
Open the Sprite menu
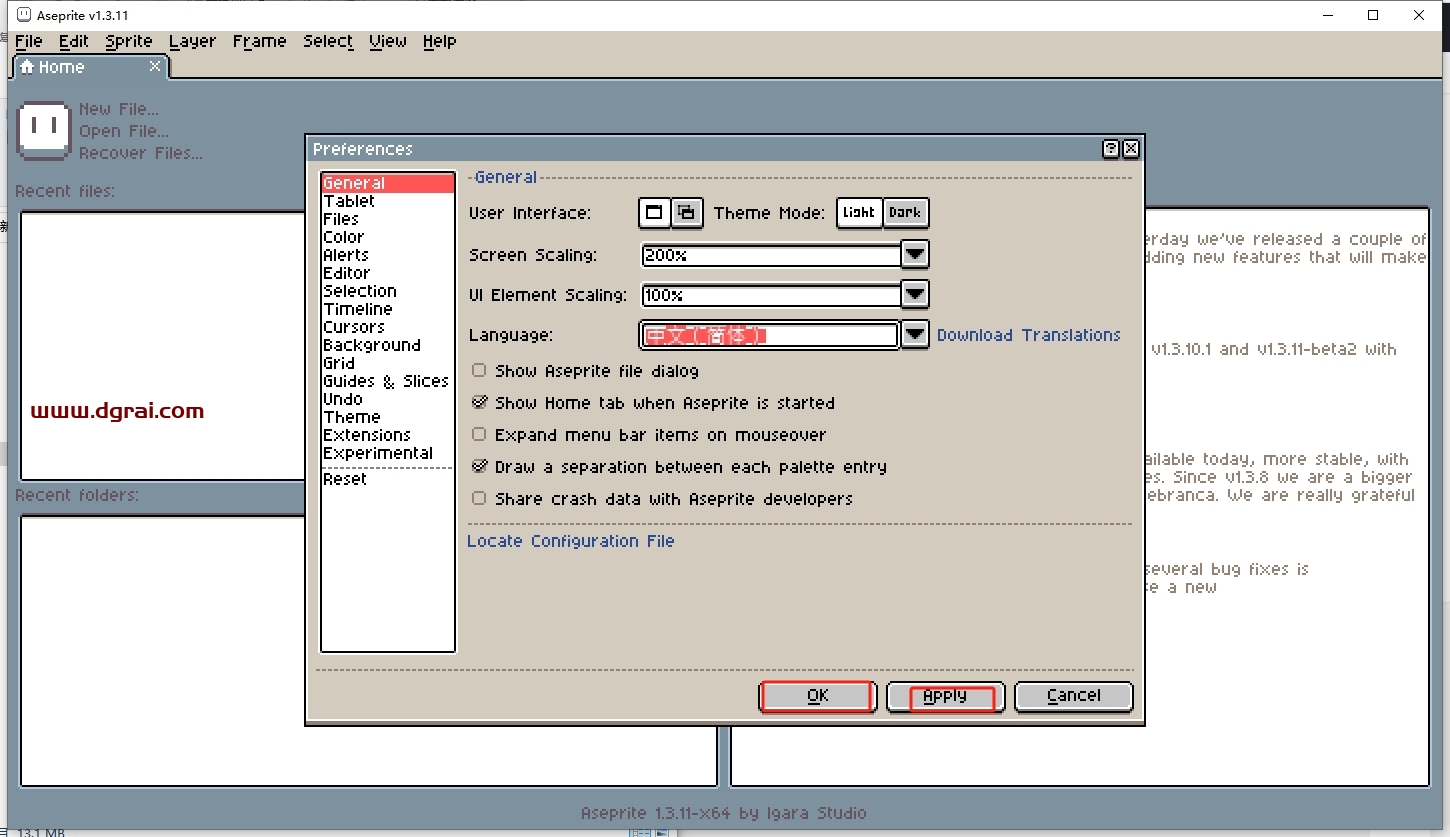pos(129,41)
